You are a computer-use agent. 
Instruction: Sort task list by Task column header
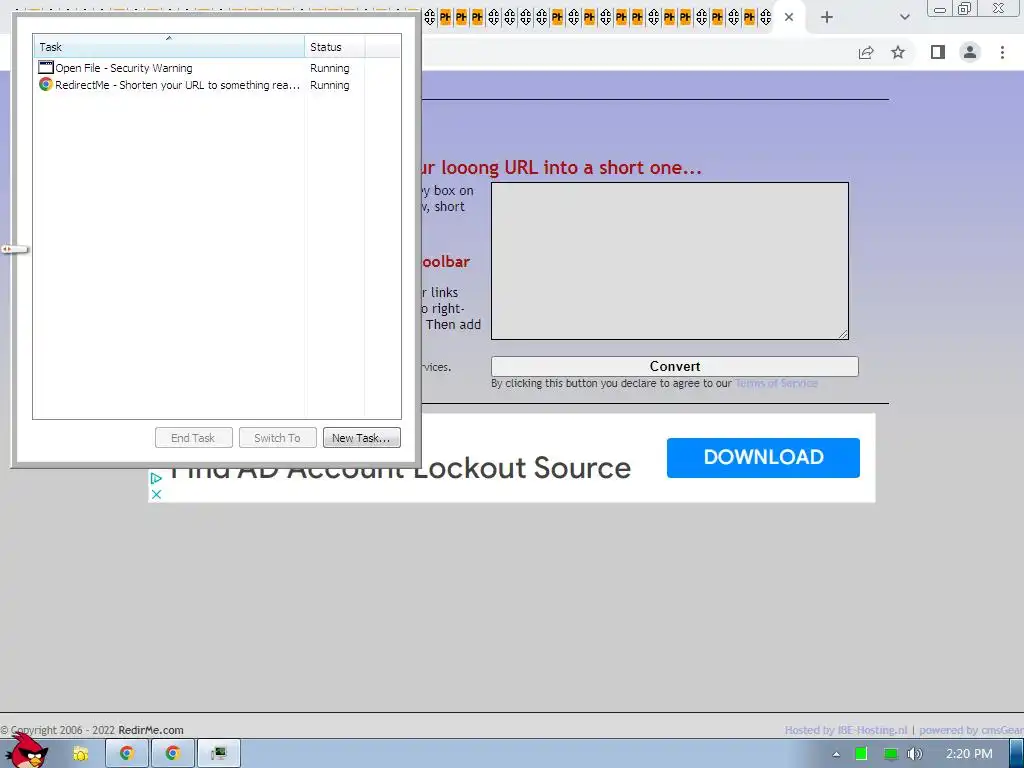tap(168, 47)
